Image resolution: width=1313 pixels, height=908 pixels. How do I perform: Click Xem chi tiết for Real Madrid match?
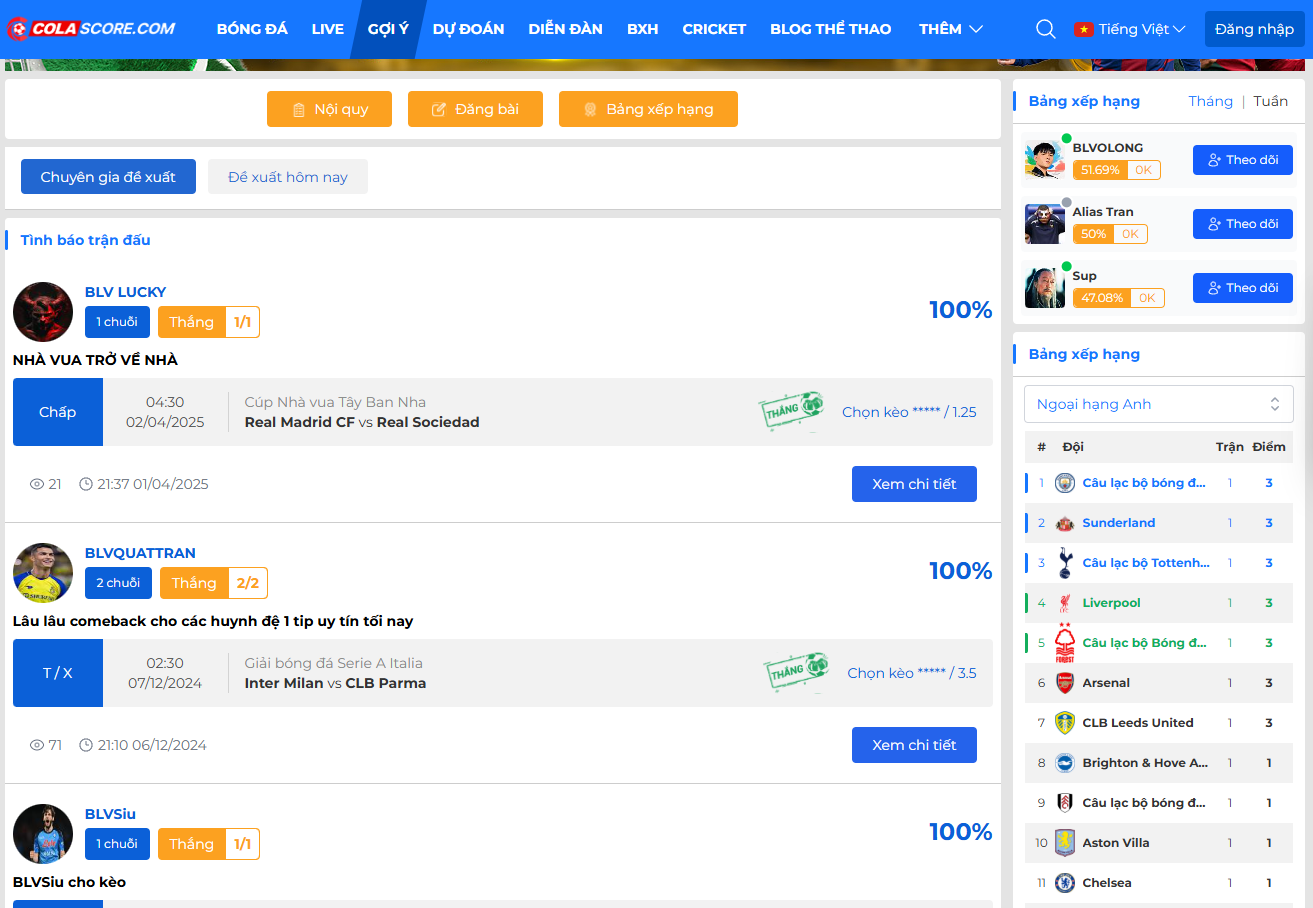(914, 484)
